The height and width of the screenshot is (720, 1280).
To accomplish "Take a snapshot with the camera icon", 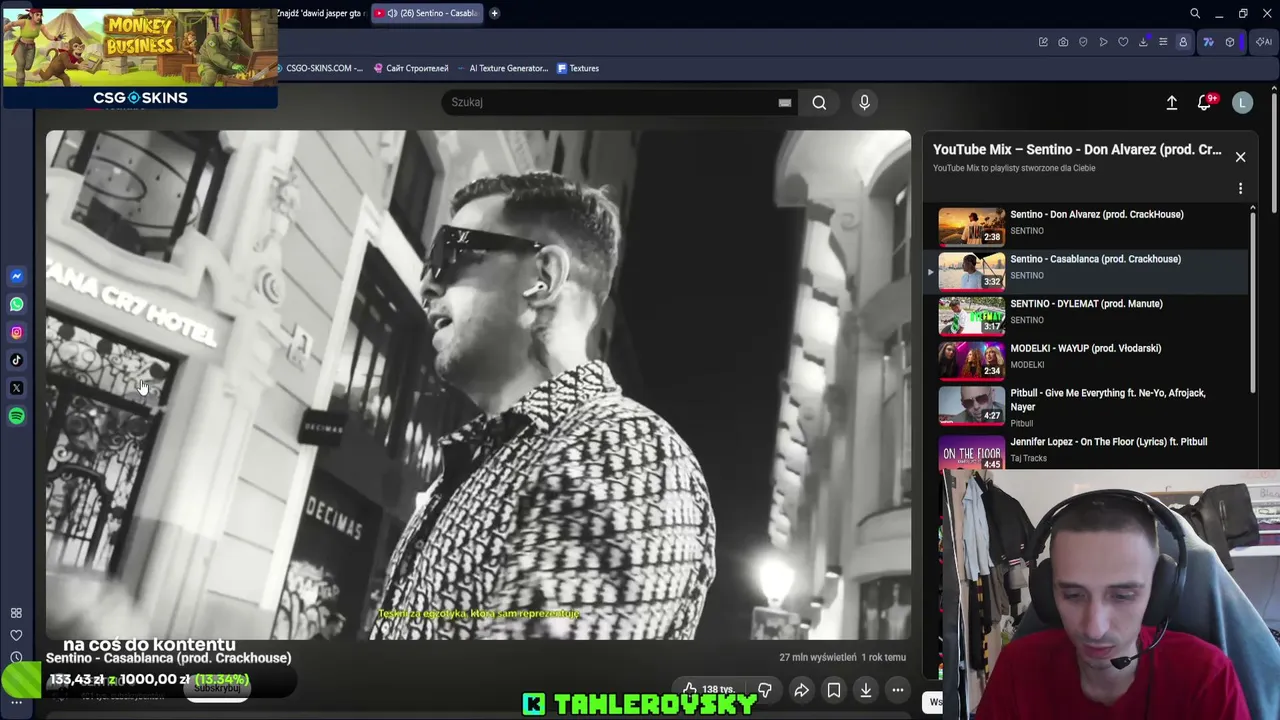I will [x=1063, y=42].
